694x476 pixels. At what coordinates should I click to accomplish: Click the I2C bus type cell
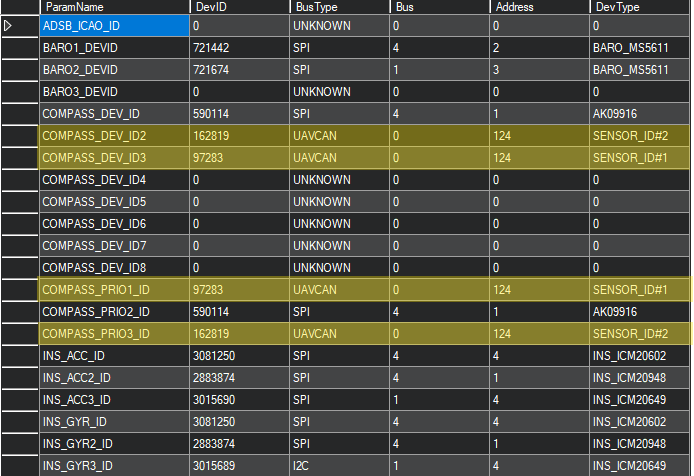(x=338, y=466)
